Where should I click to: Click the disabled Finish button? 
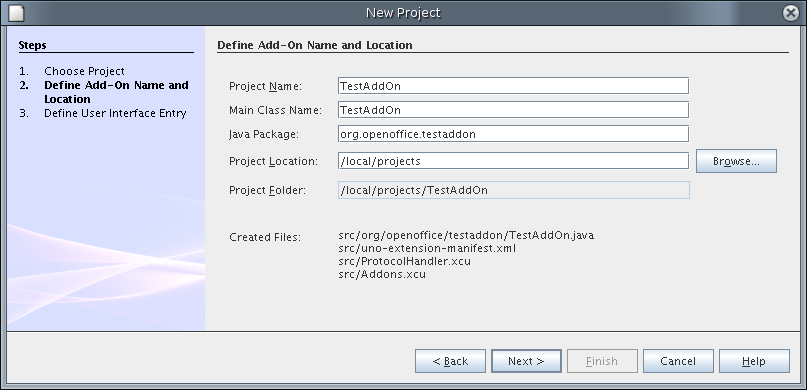(602, 361)
